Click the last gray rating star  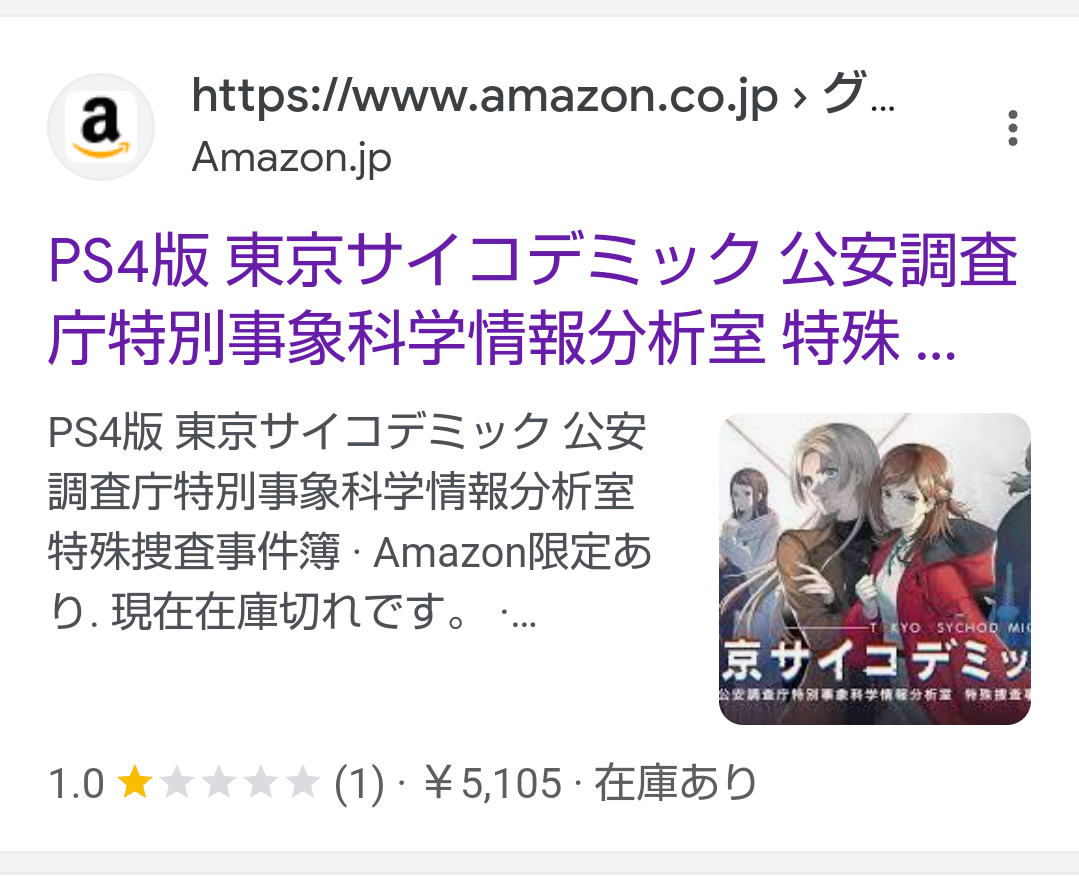[x=303, y=783]
